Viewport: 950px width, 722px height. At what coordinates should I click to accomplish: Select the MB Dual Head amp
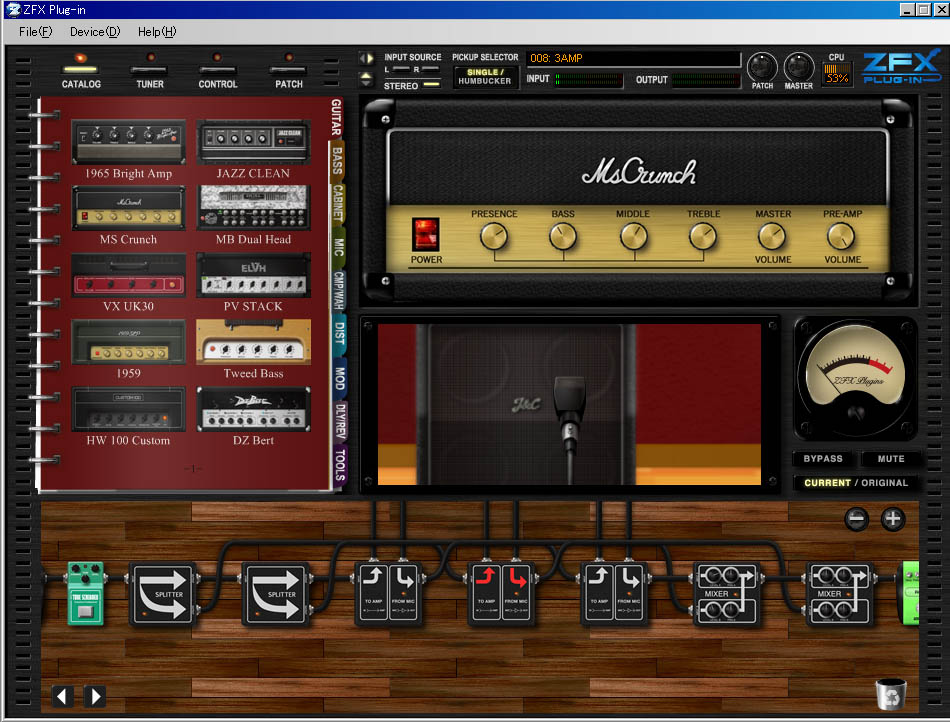pos(253,208)
